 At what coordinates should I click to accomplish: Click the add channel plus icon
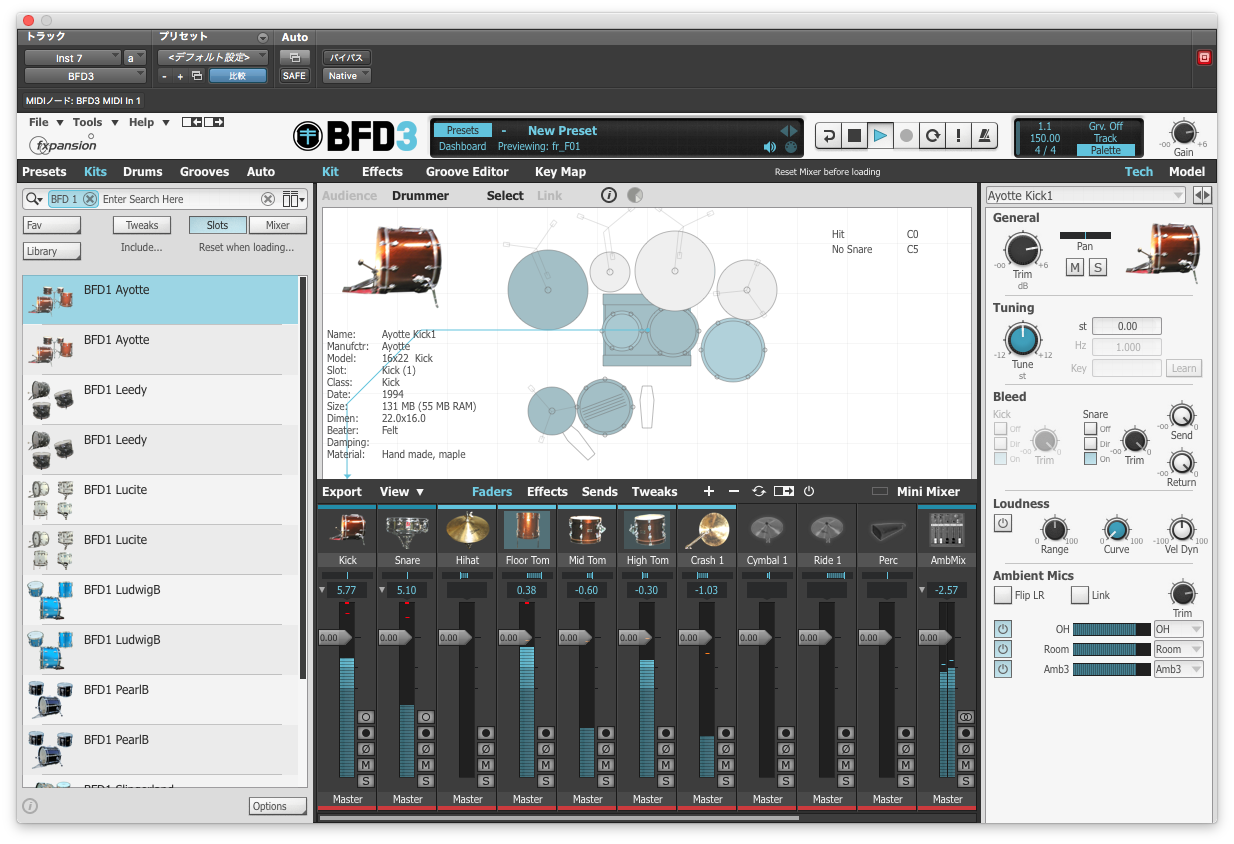click(709, 491)
